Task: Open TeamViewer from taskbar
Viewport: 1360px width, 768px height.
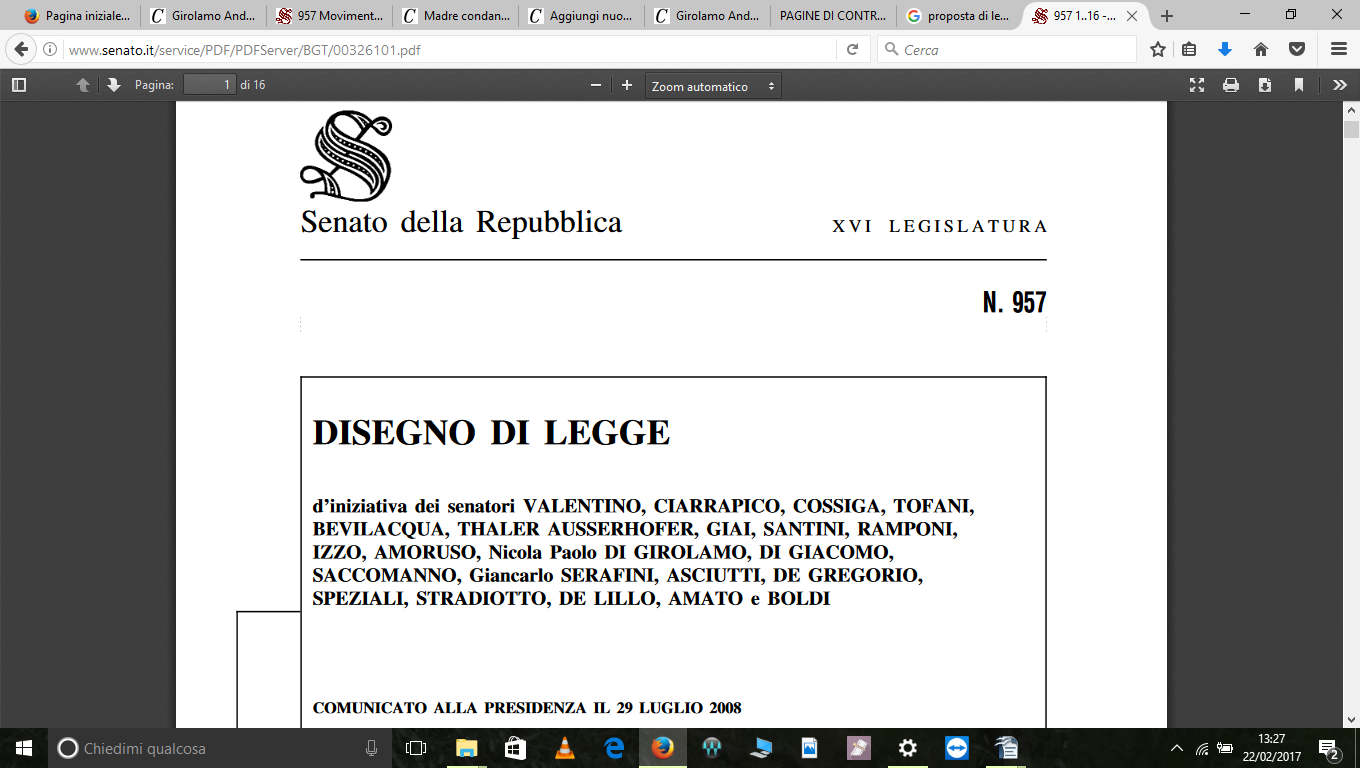Action: (957, 748)
